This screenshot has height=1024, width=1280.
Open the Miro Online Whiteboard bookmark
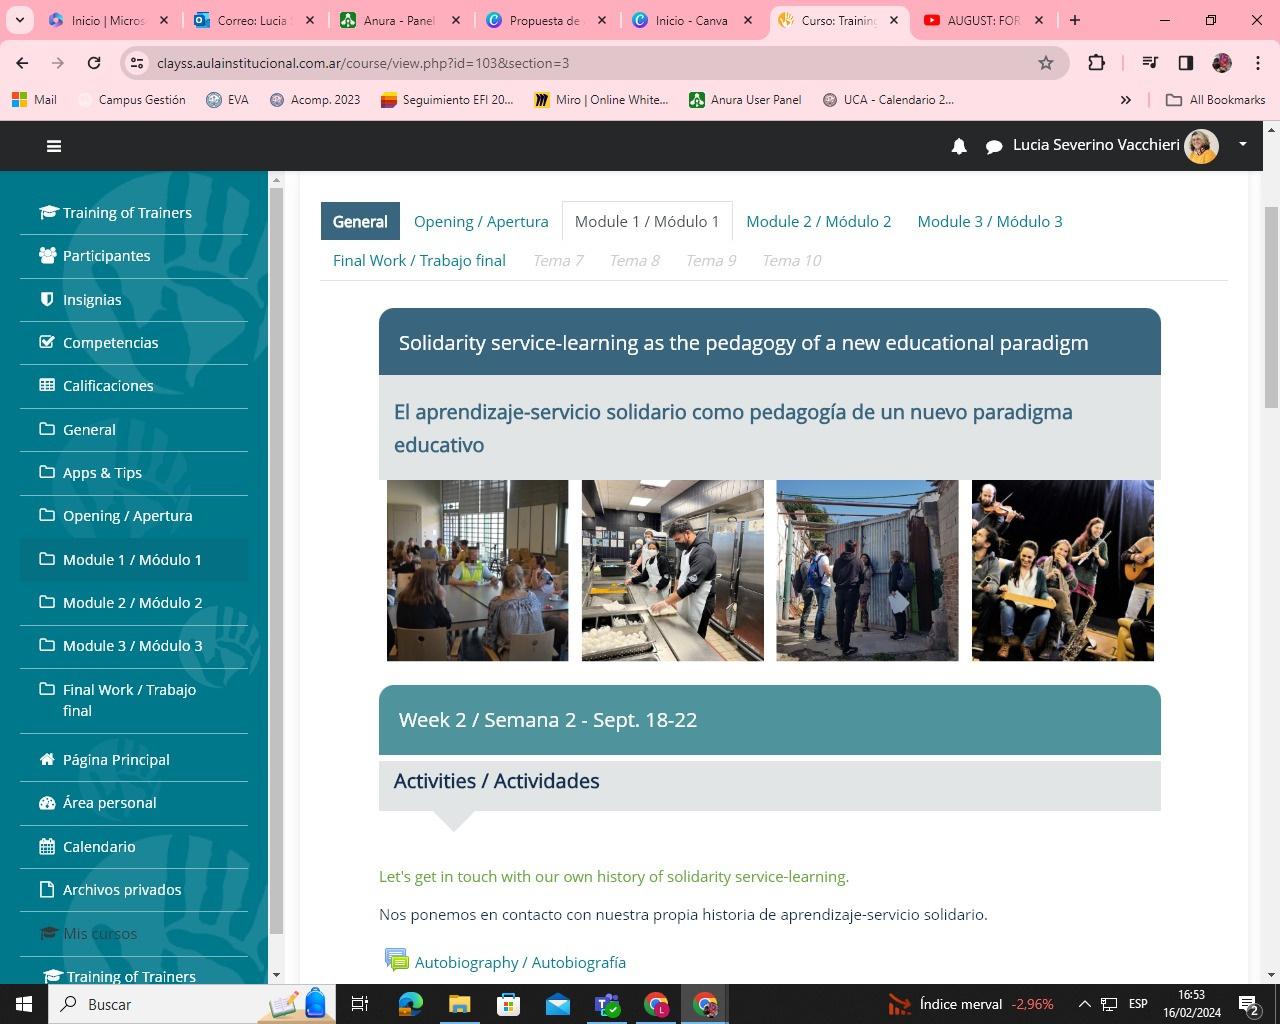(601, 100)
